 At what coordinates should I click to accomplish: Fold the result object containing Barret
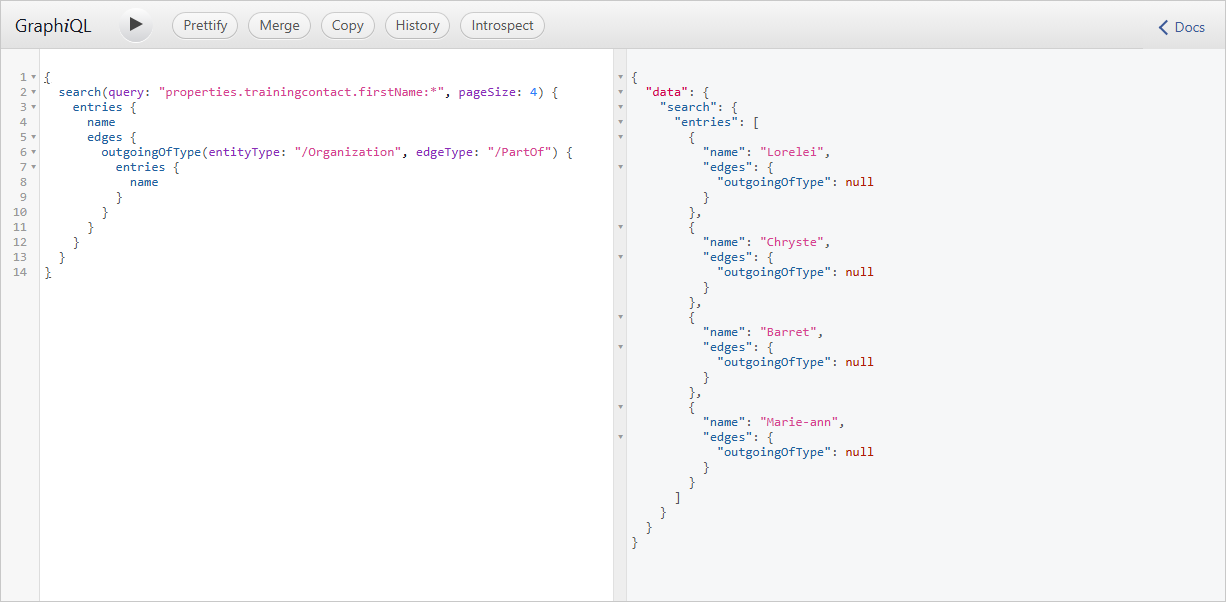[x=620, y=317]
